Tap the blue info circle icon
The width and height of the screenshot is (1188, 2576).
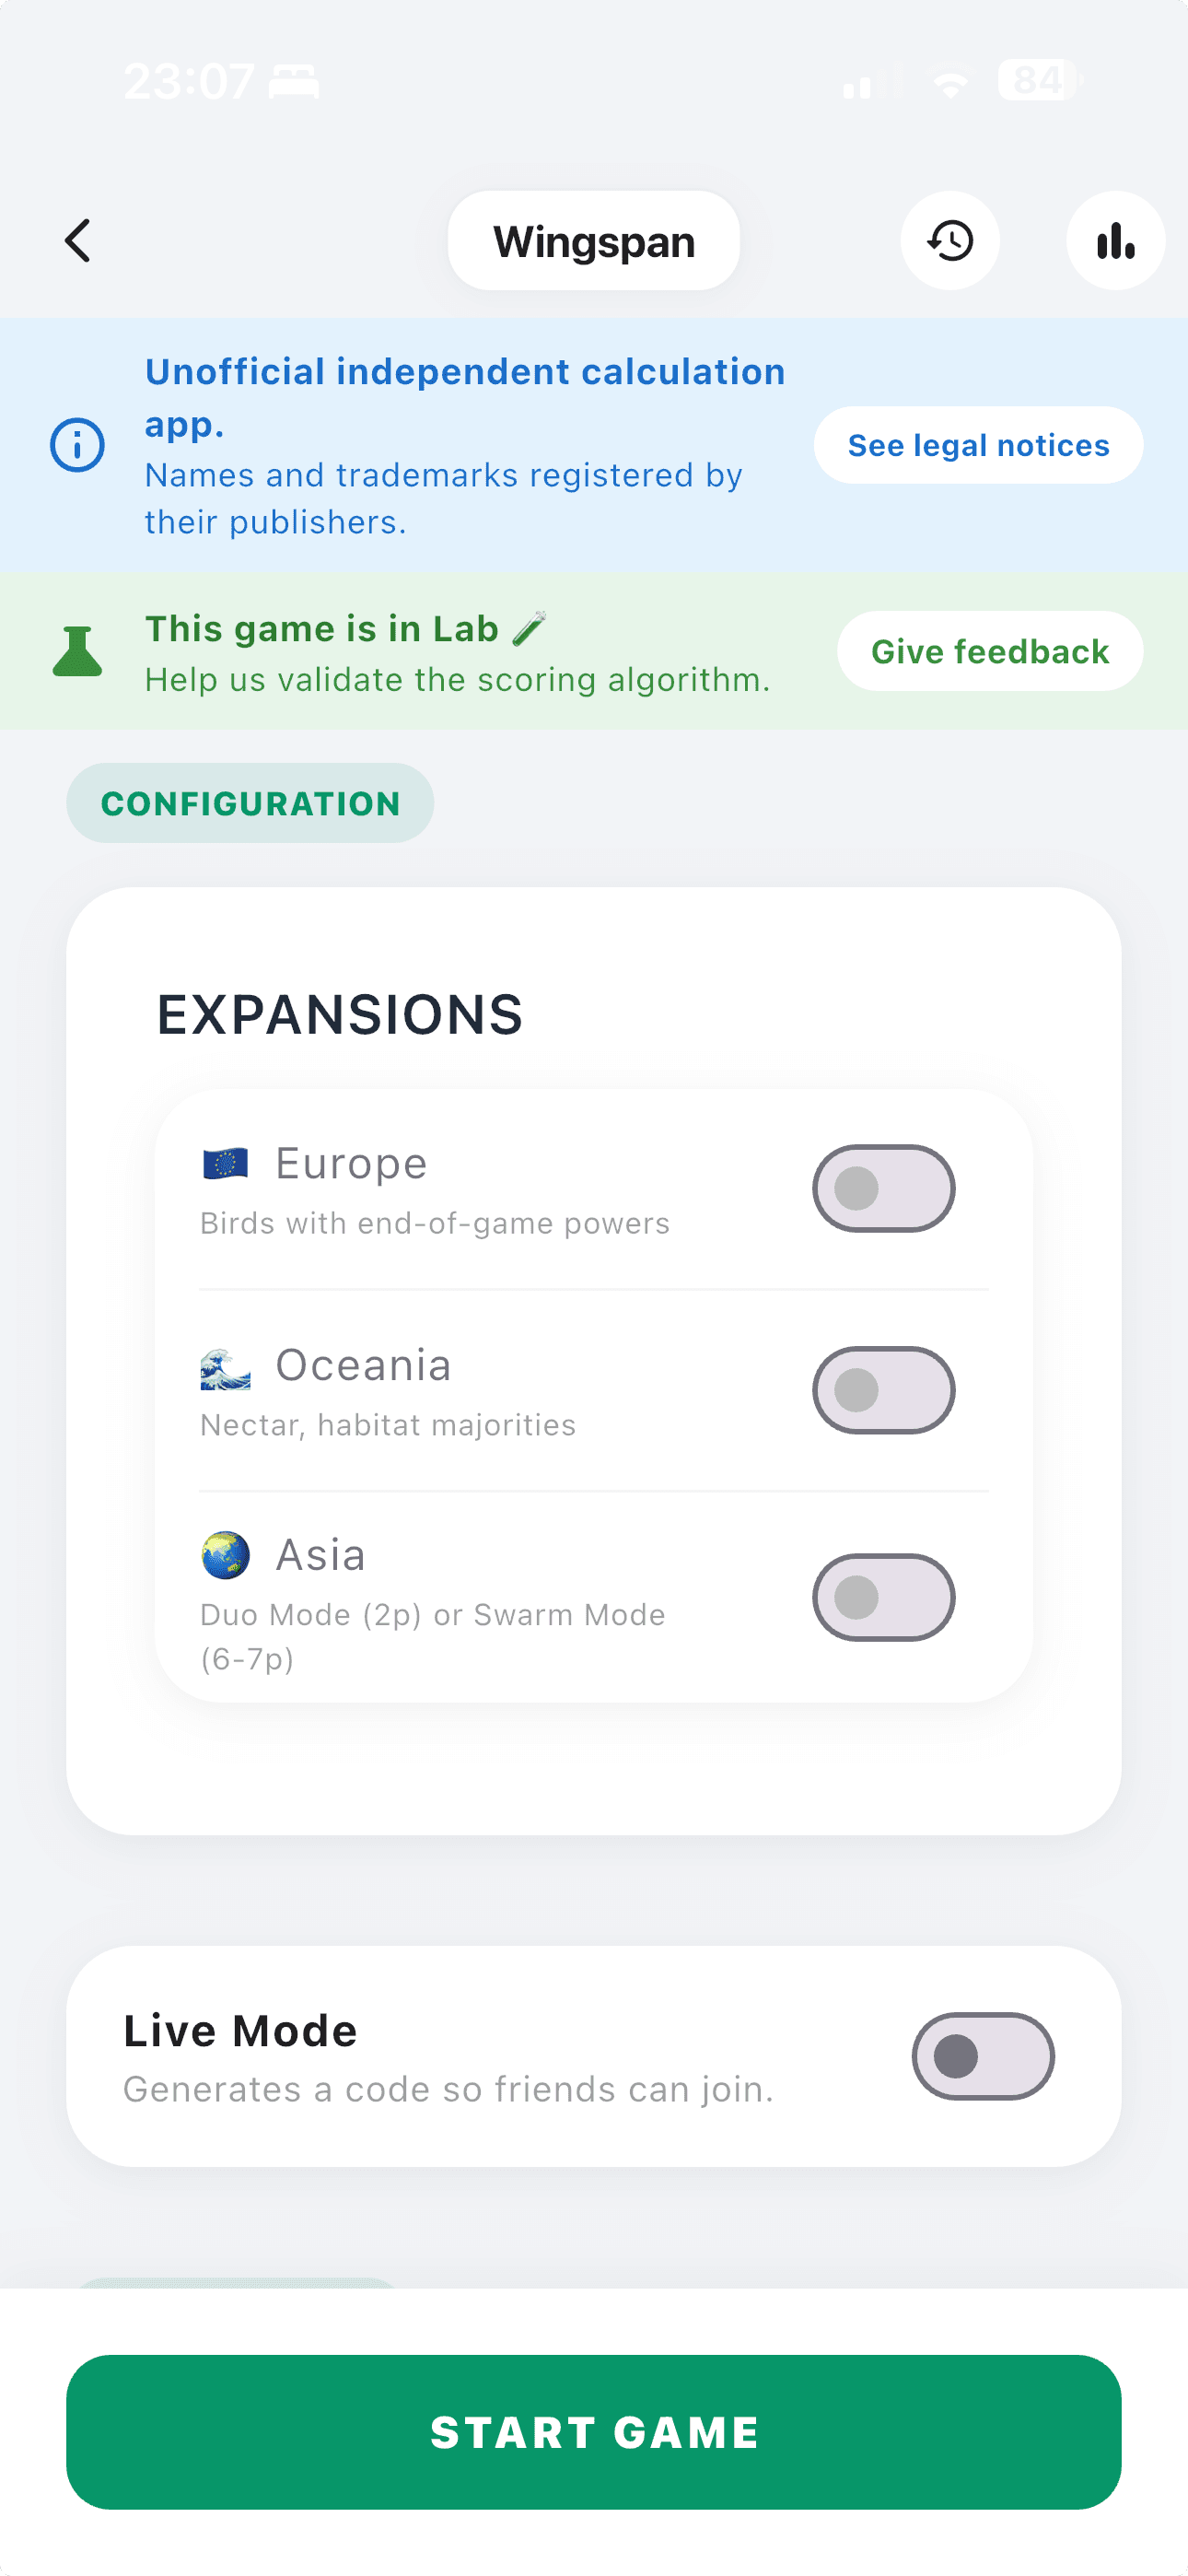click(77, 445)
